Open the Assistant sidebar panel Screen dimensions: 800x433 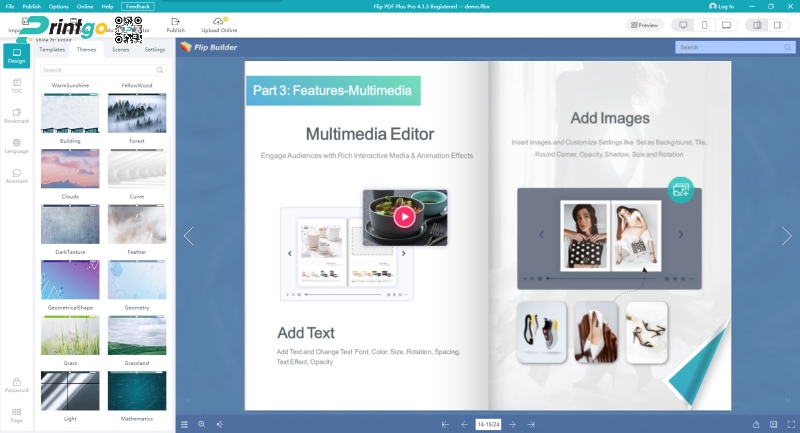(16, 176)
